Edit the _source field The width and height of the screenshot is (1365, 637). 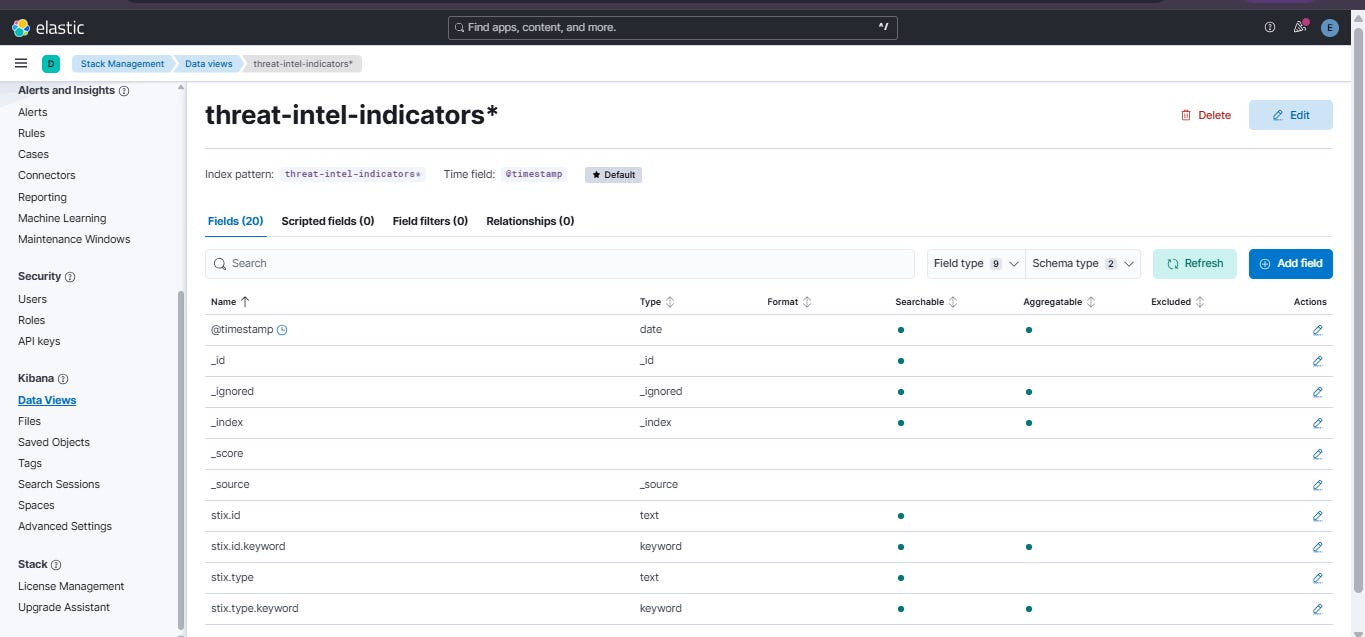click(1317, 485)
